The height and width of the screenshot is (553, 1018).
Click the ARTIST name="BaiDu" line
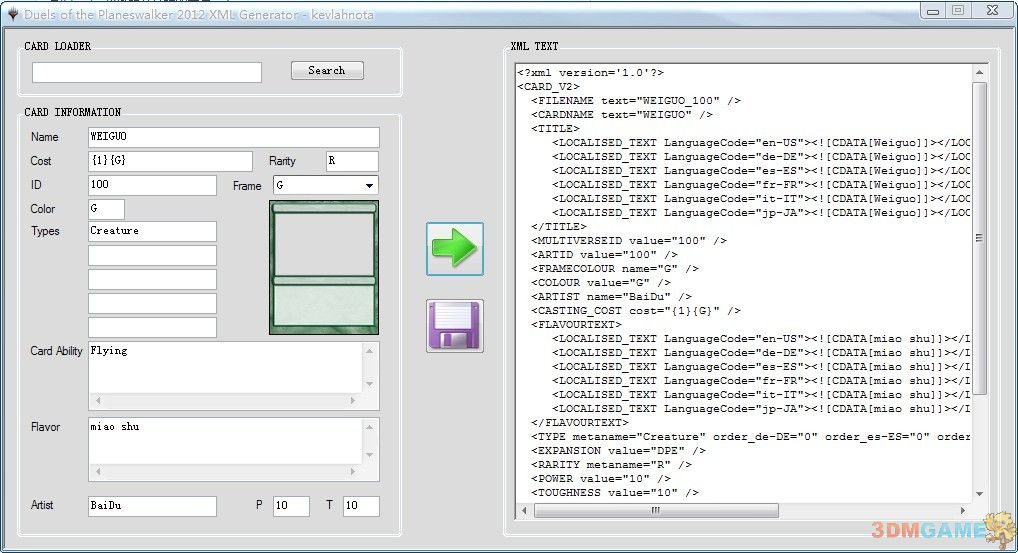[612, 297]
